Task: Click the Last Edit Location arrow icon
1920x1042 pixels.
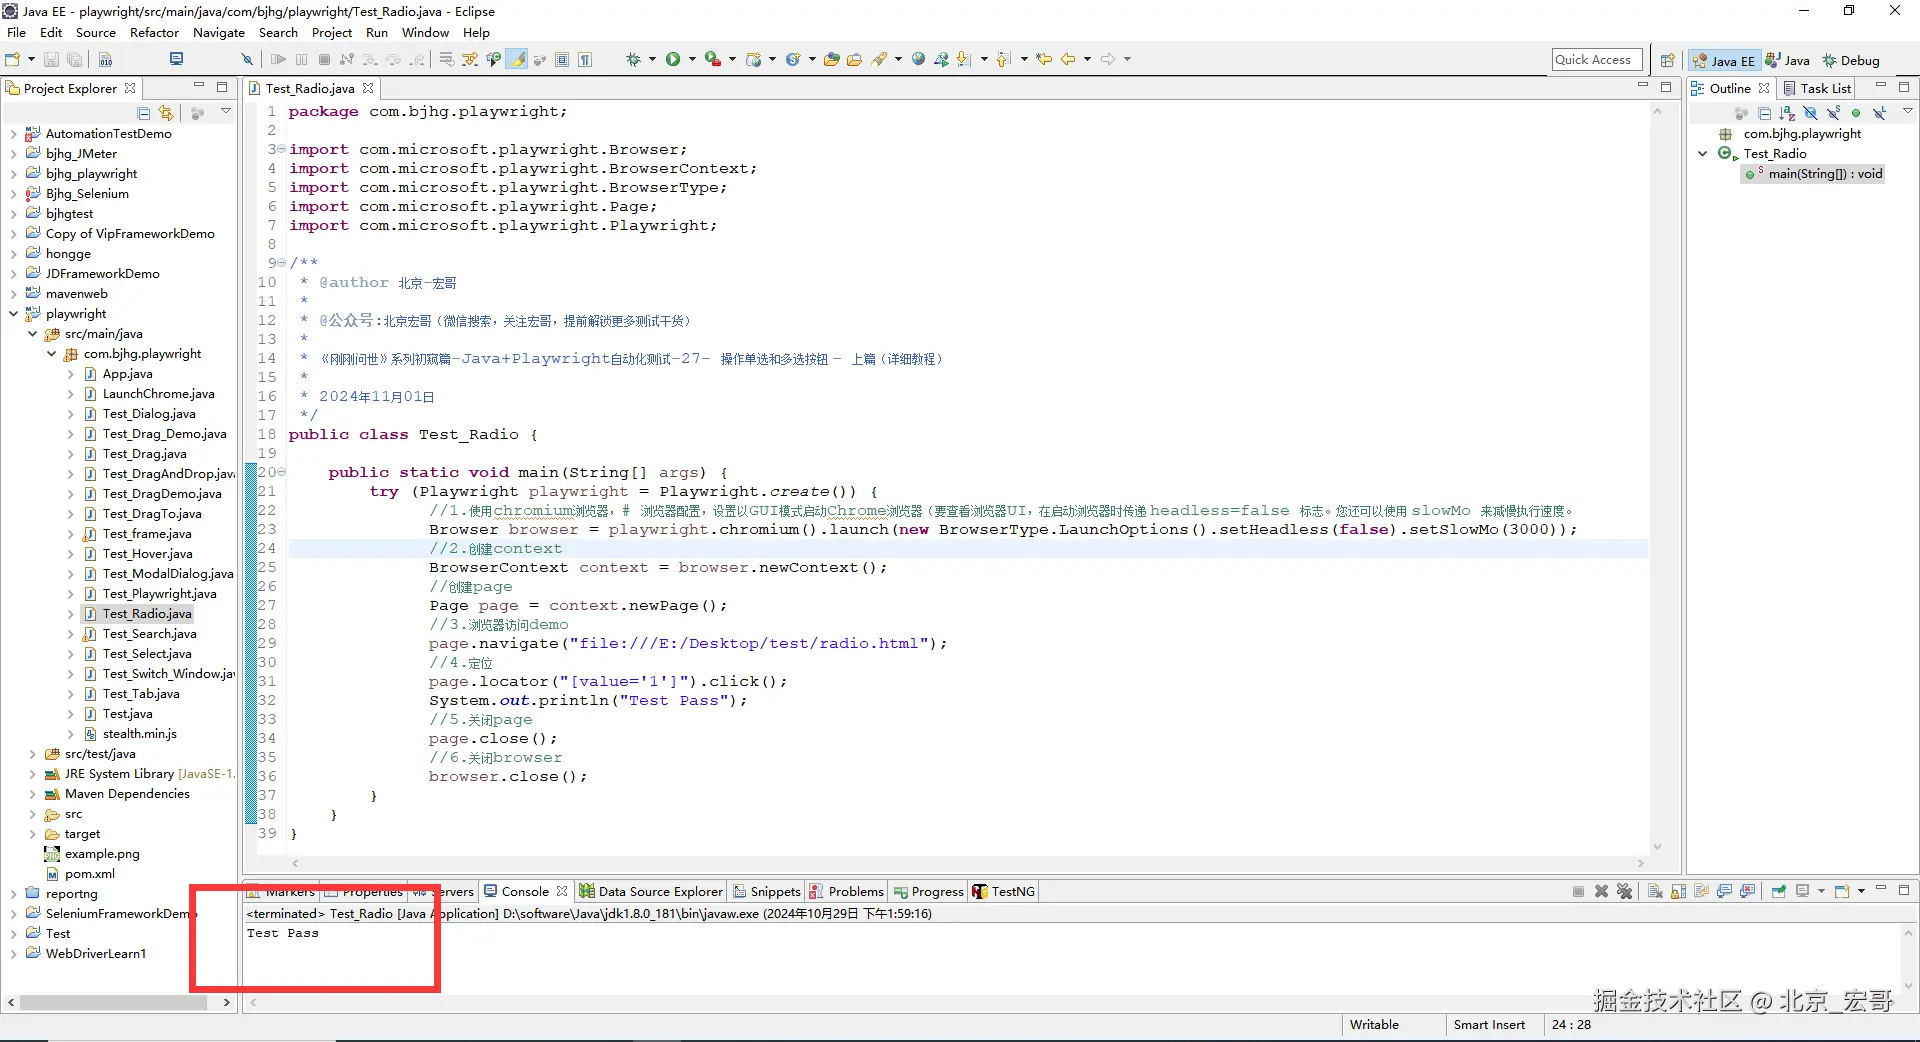Action: (1044, 60)
